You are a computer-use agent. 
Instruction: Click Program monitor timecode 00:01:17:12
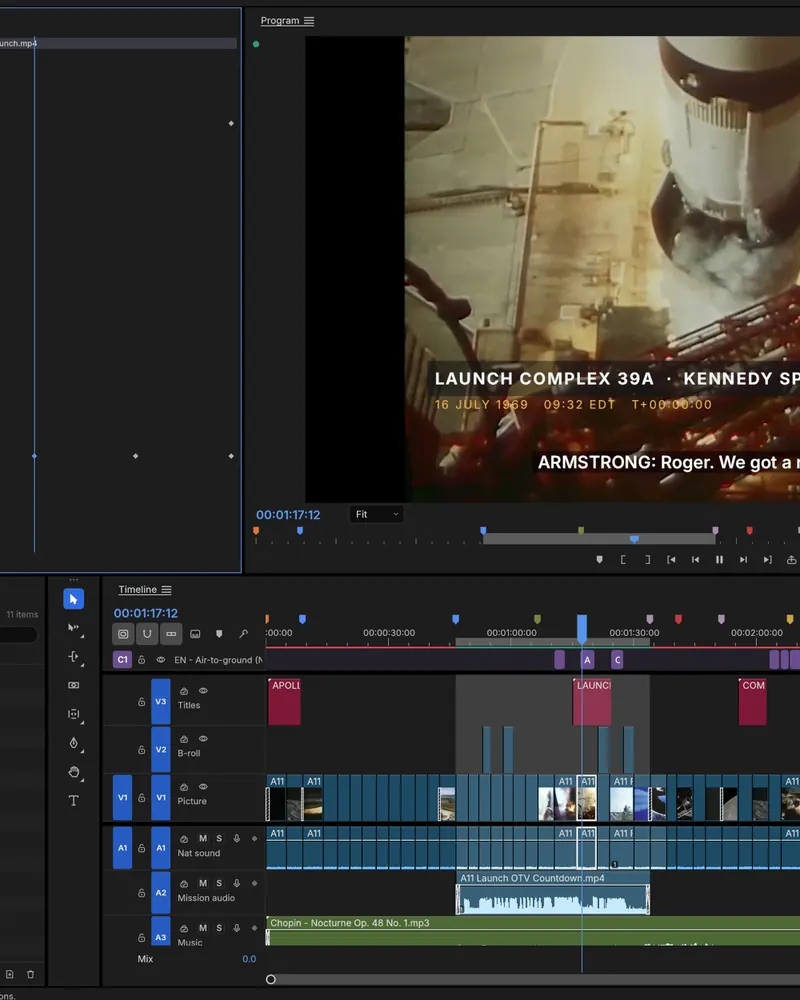pyautogui.click(x=288, y=515)
